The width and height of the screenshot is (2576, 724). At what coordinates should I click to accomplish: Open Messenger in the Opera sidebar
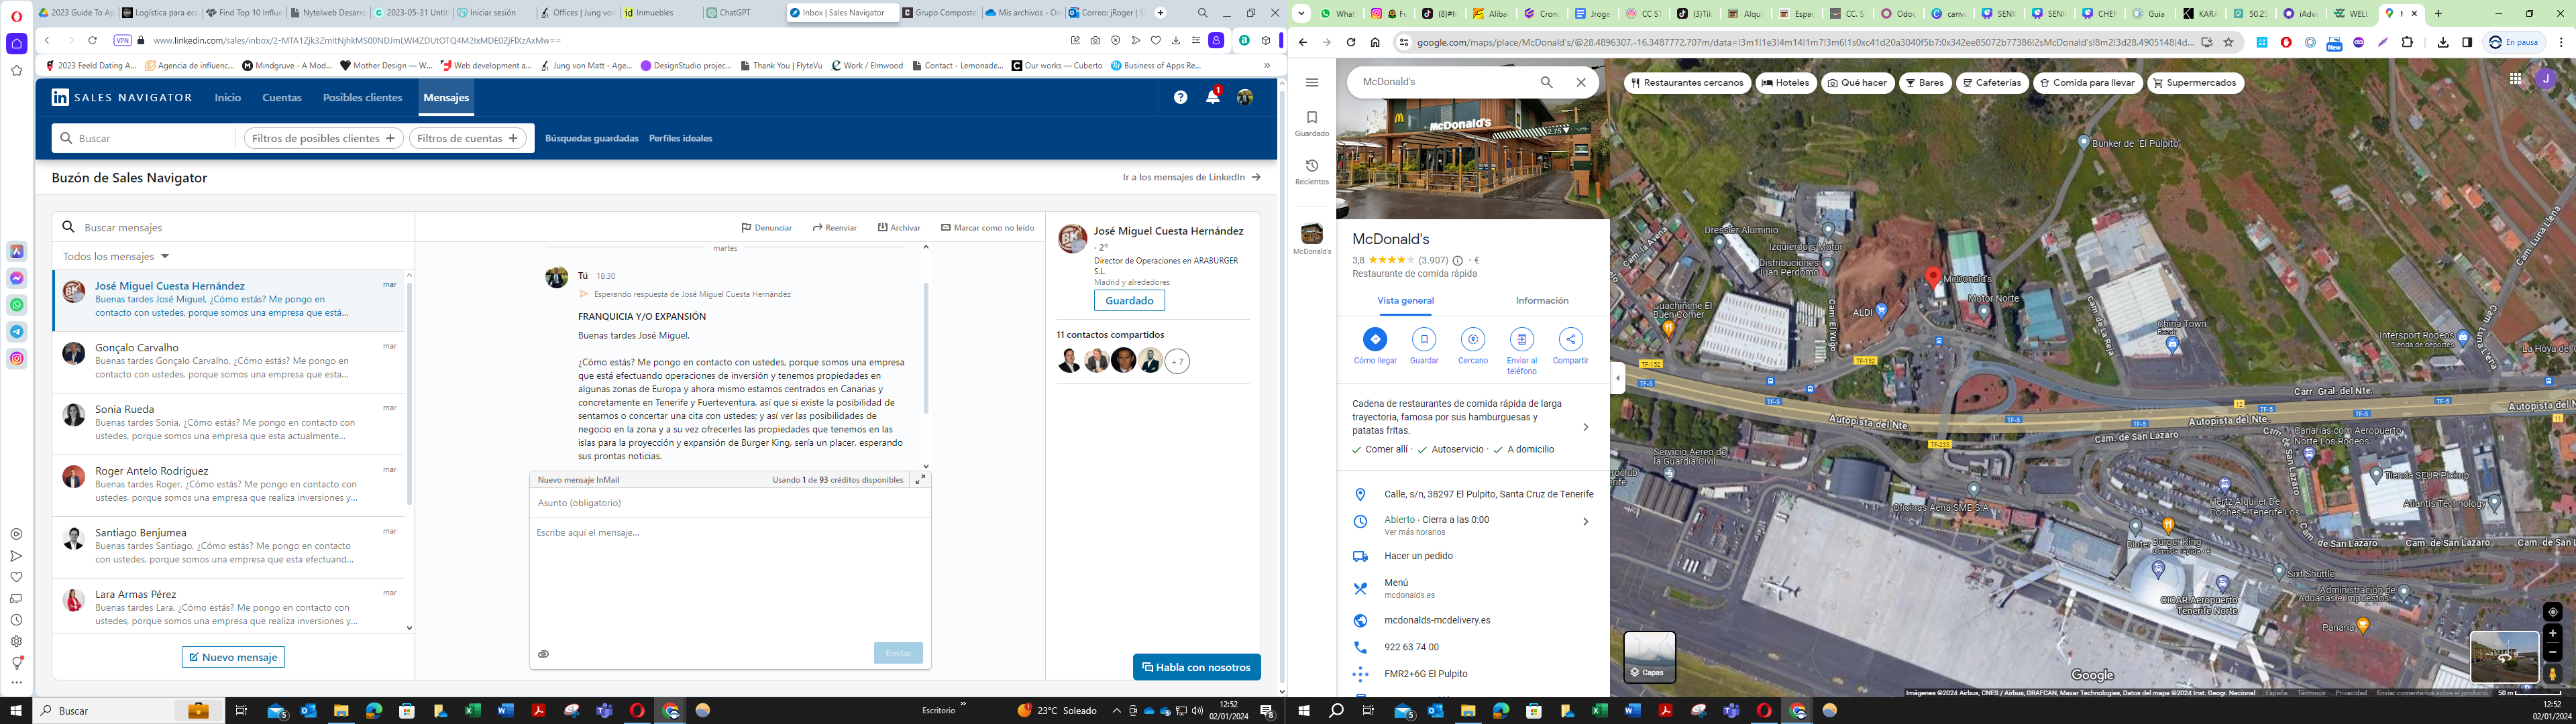tap(17, 278)
